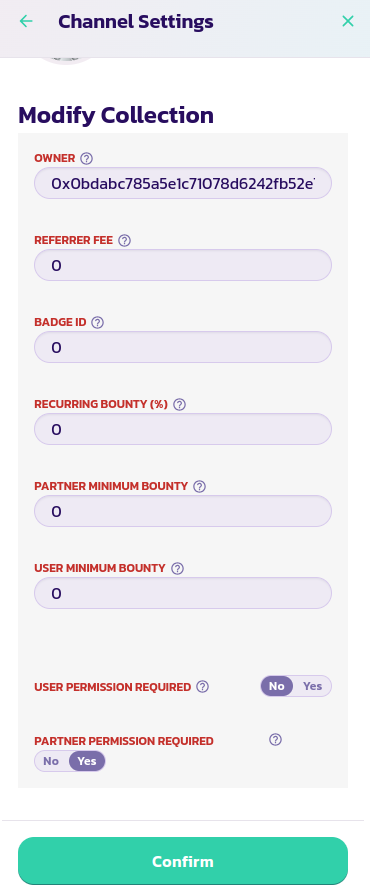This screenshot has width=370, height=891.
Task: Show help for User Permission Required
Action: (202, 686)
